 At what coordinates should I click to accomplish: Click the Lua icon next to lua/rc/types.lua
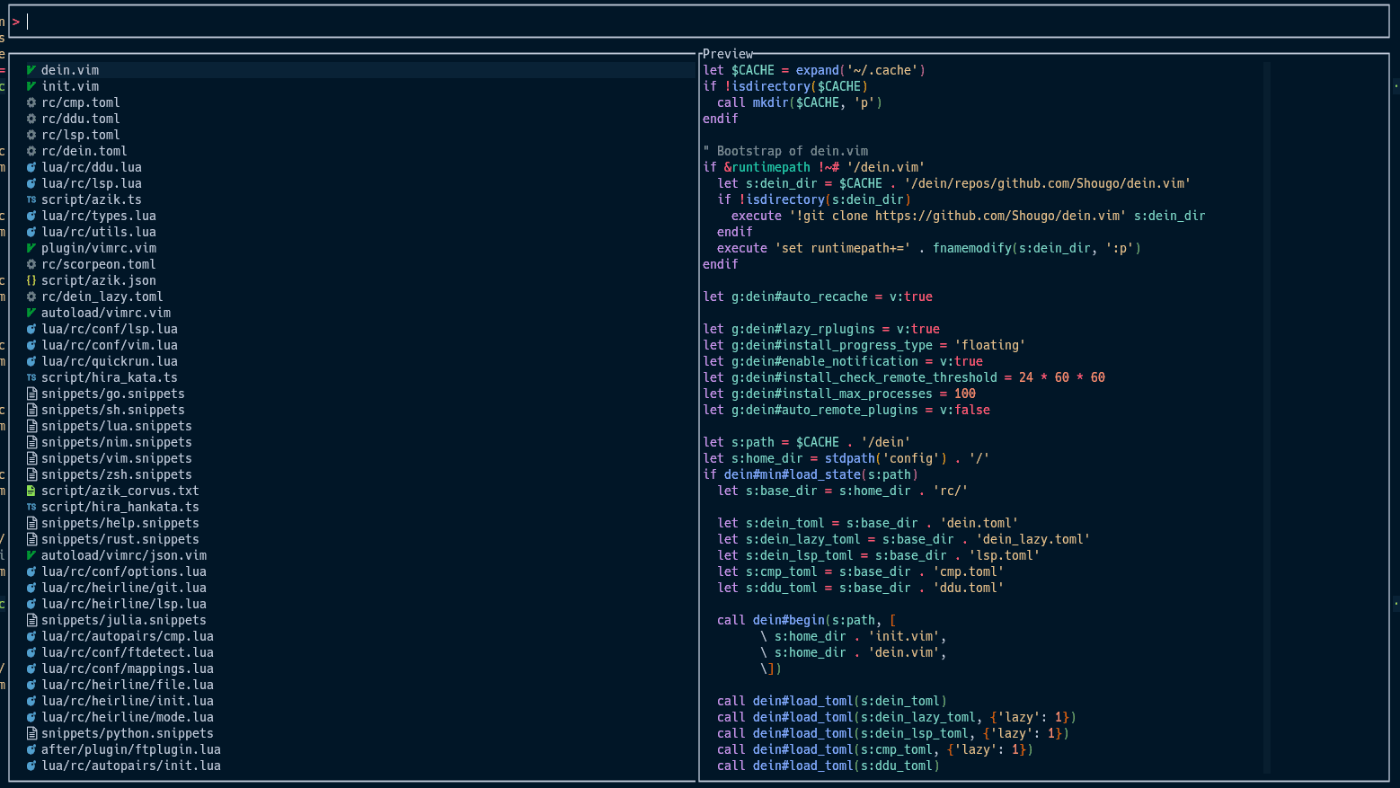(x=31, y=215)
